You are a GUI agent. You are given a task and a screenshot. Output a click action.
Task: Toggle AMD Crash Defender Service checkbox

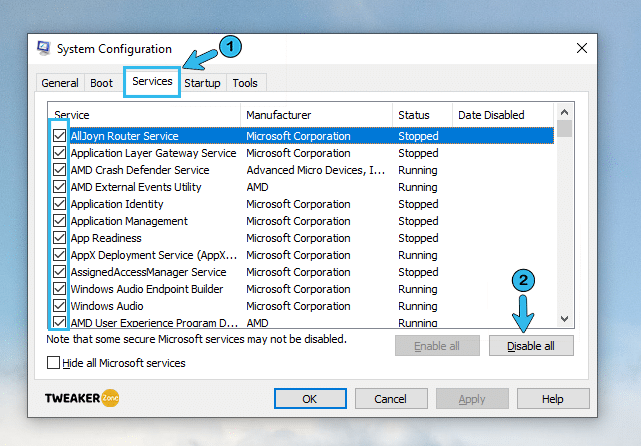pos(60,169)
